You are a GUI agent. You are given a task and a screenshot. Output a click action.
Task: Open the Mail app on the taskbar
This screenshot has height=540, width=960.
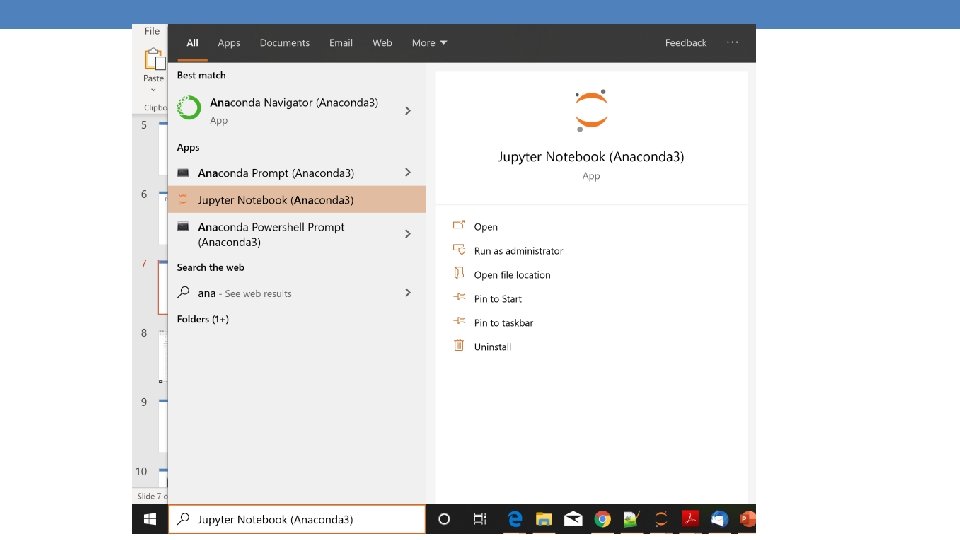click(x=573, y=519)
